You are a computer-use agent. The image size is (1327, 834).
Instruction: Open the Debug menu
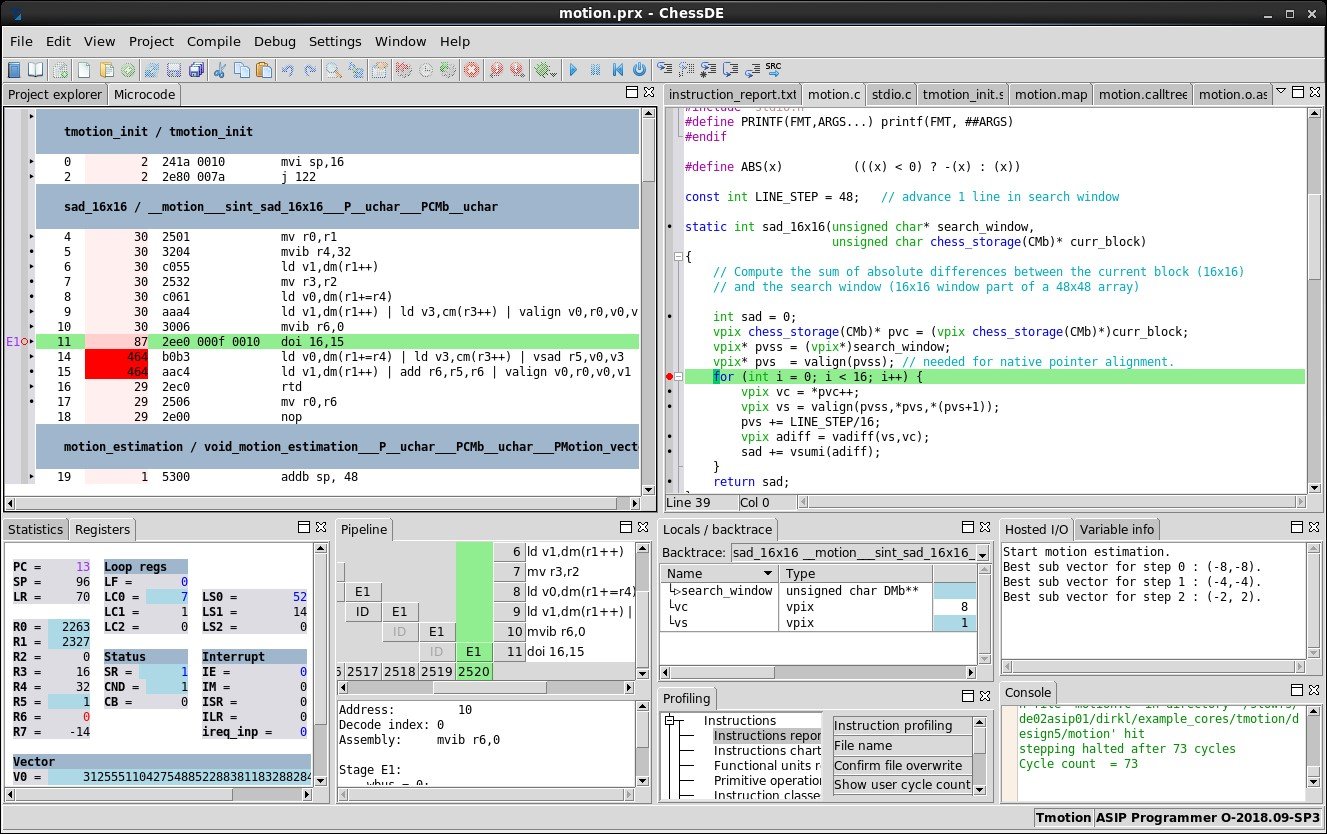coord(273,41)
